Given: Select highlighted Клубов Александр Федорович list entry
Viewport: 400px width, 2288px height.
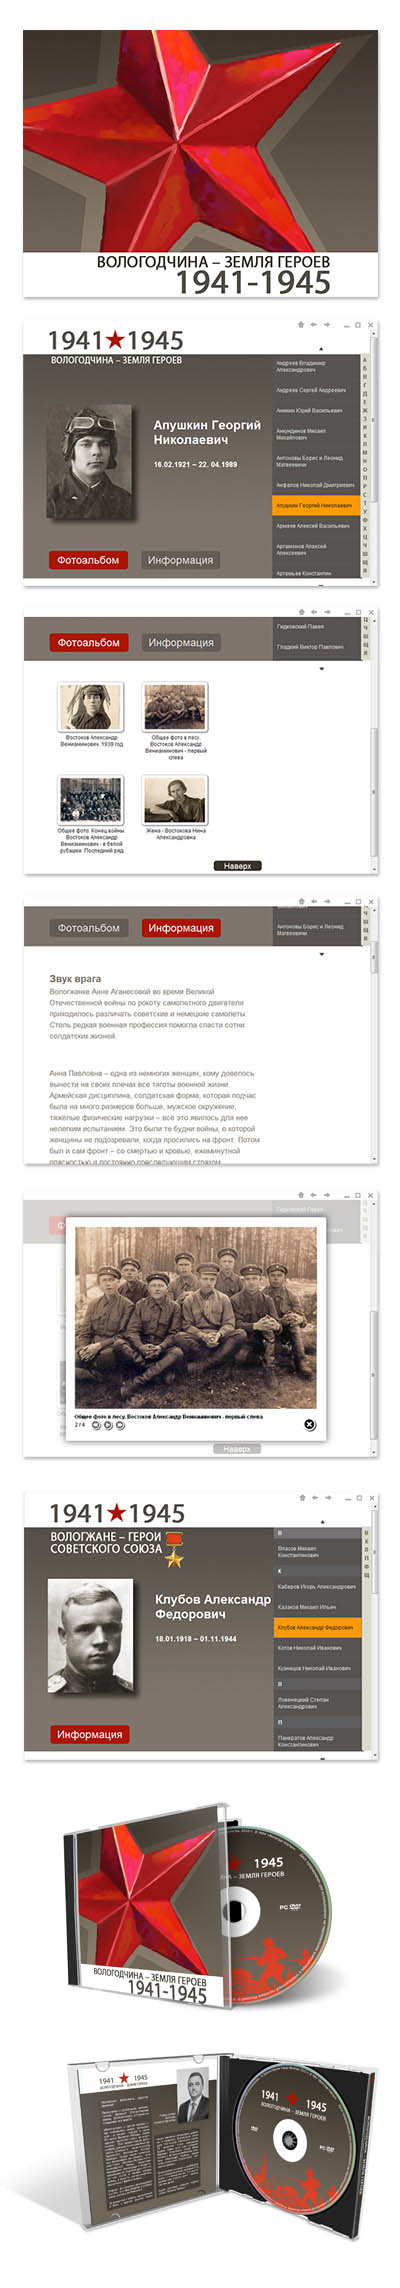Looking at the screenshot, I should (317, 1627).
